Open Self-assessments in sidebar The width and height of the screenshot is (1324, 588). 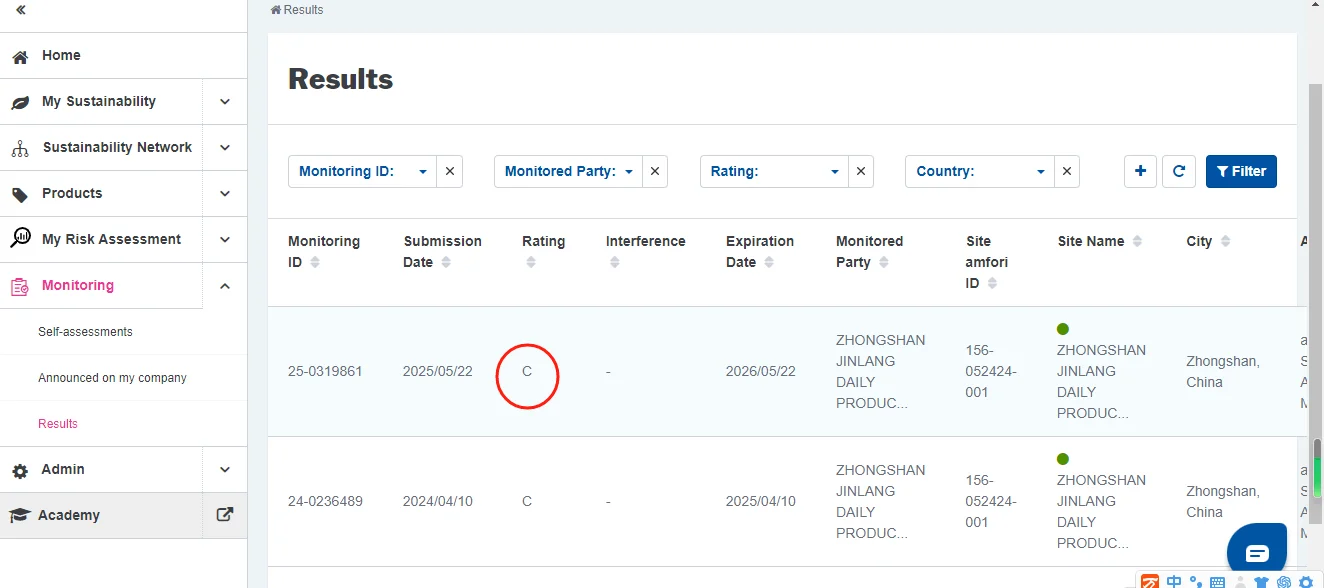coord(85,332)
